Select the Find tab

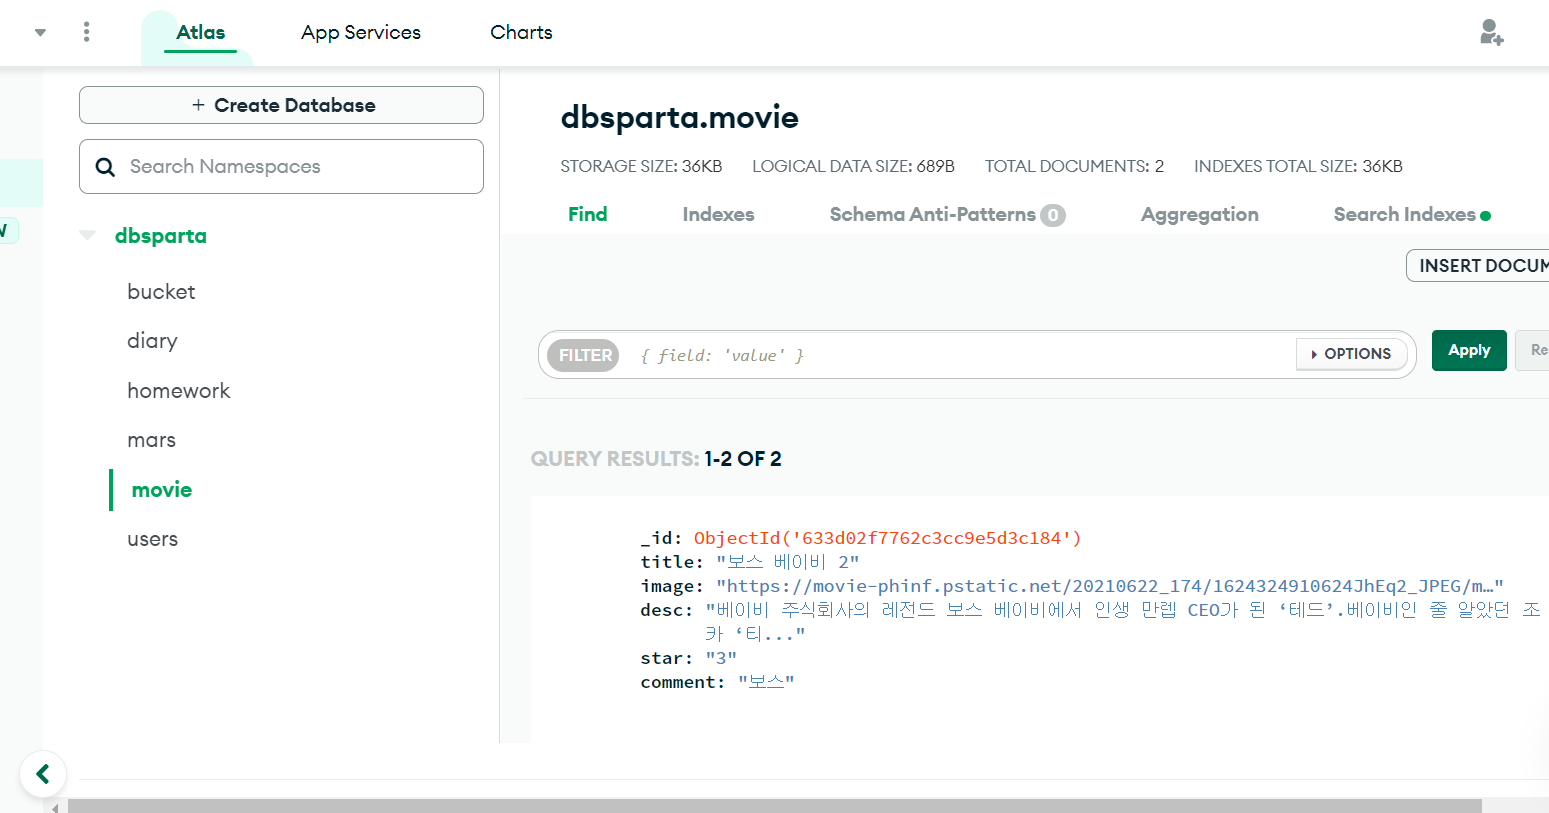coord(587,214)
